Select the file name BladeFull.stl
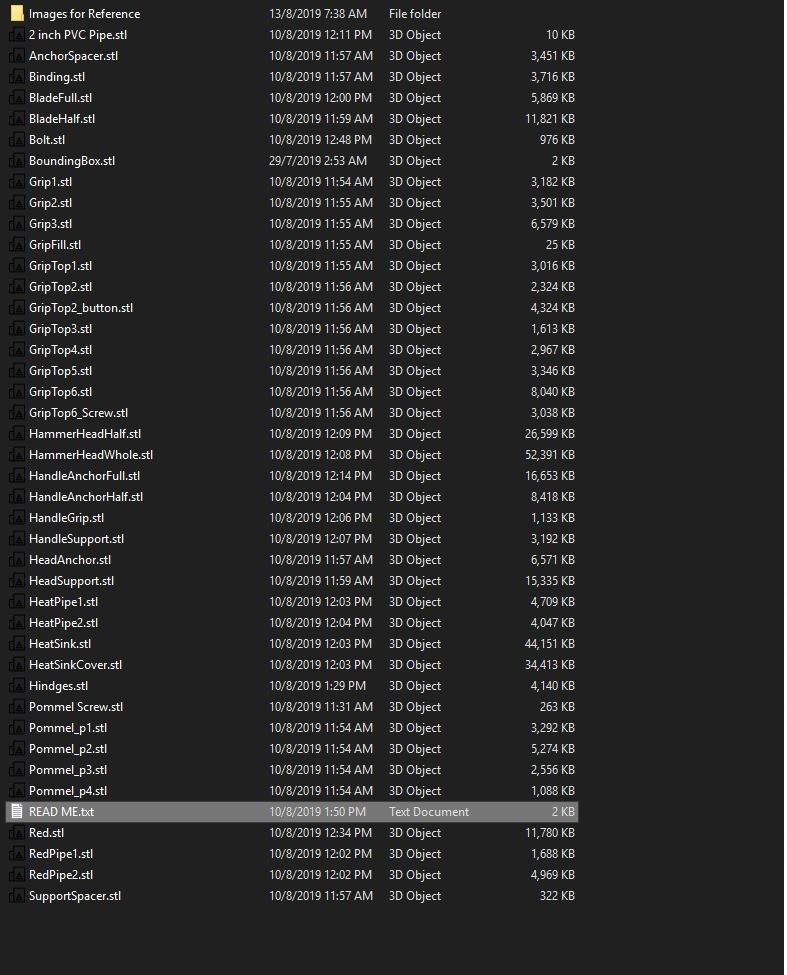The width and height of the screenshot is (787, 975). click(60, 98)
